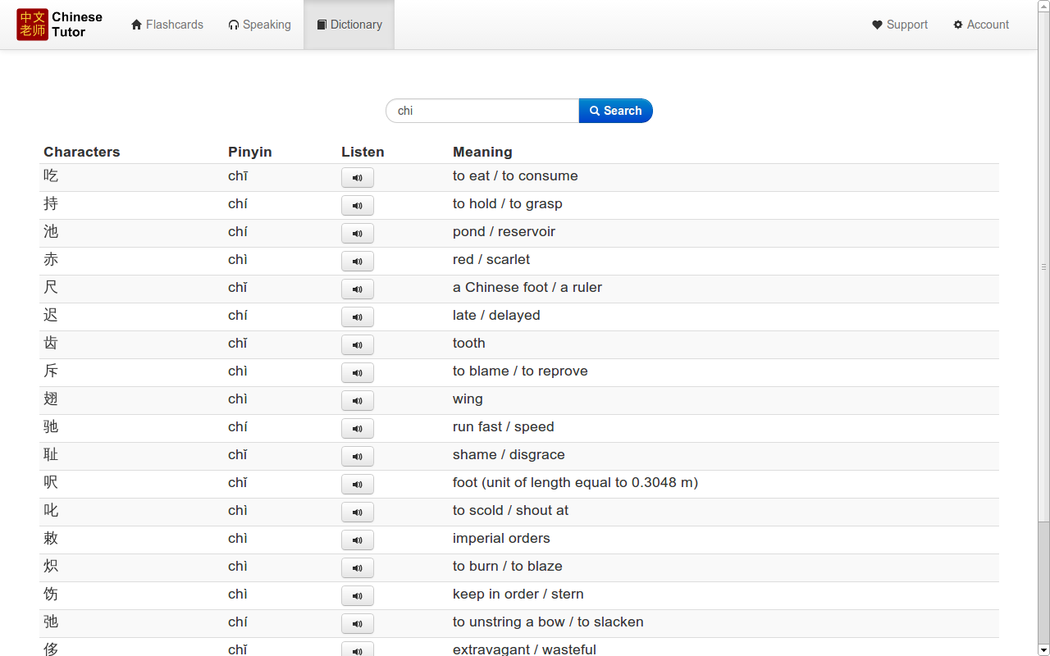Listen to 'shame / disgrace' pronunciation
Viewport: 1050px width, 656px height.
coord(357,457)
